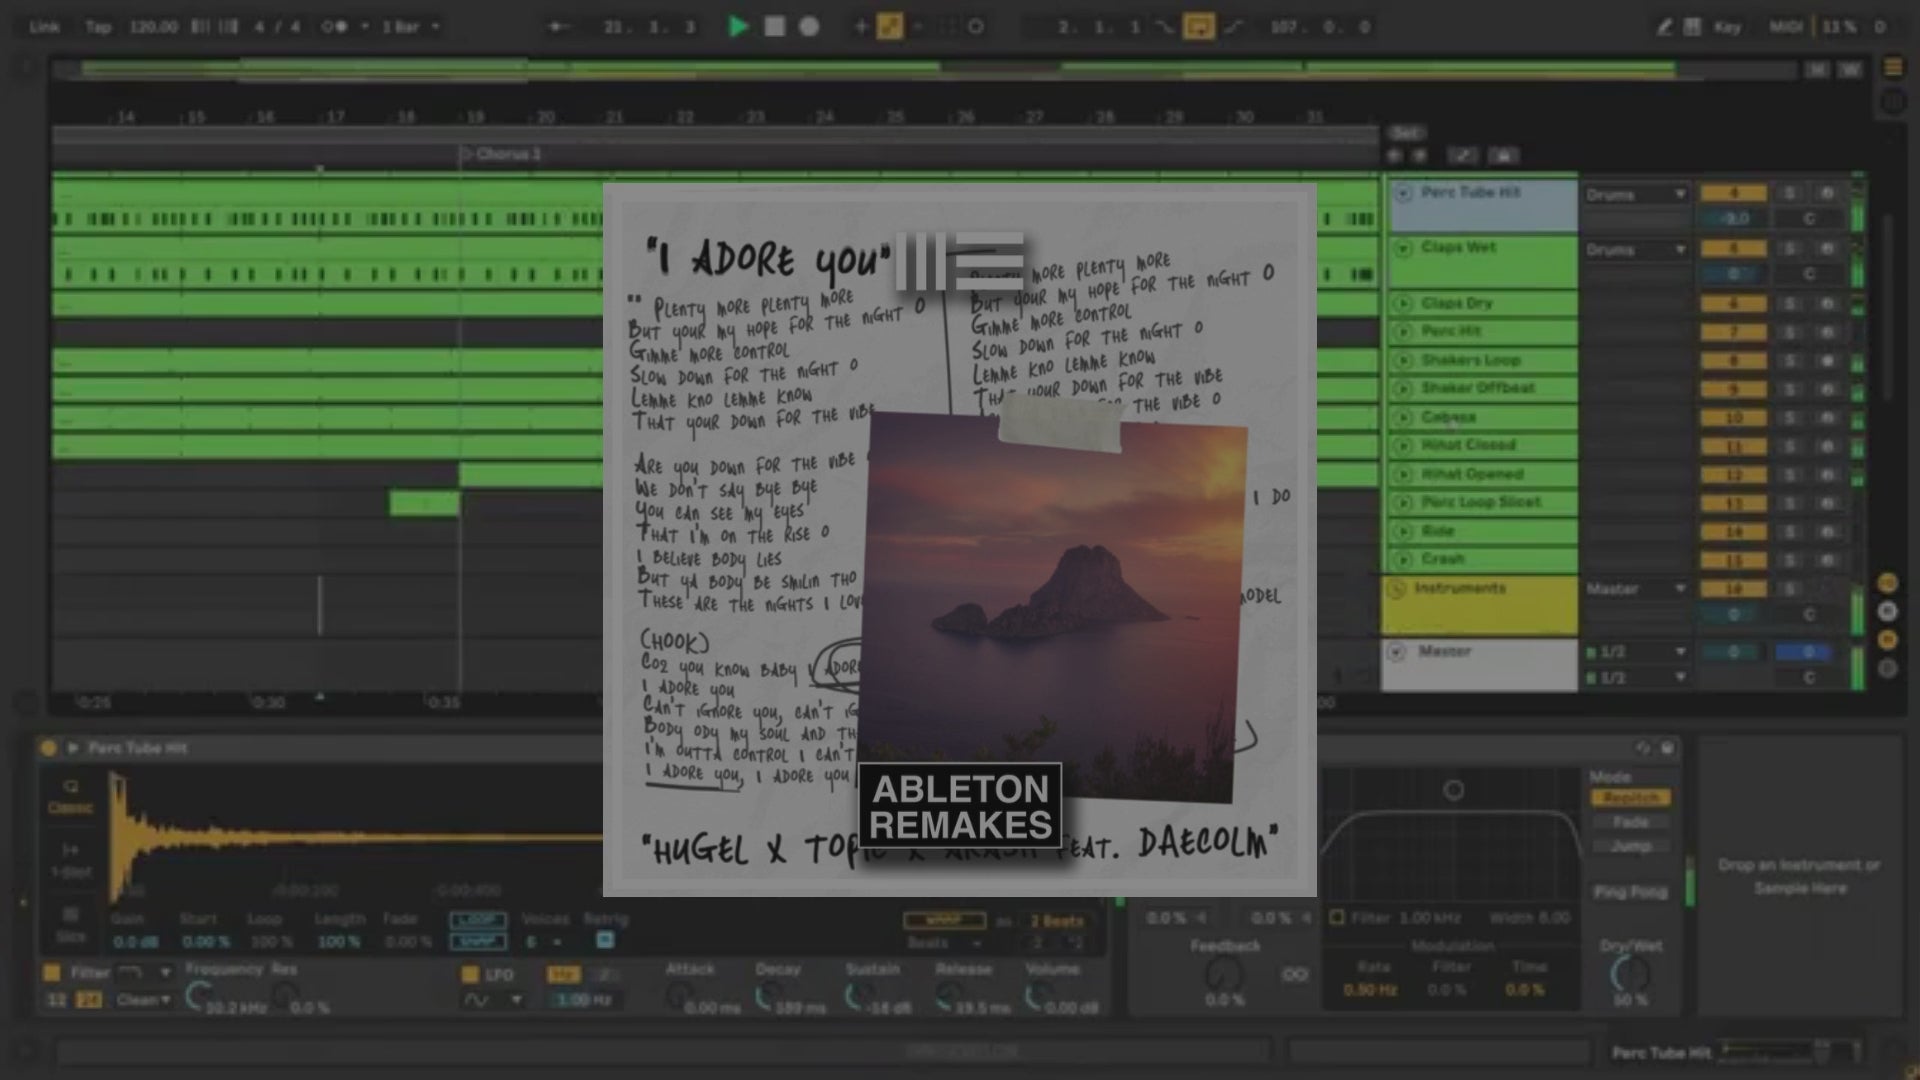Image resolution: width=1920 pixels, height=1080 pixels.
Task: Open Claps Wet output routing Drums dropdown
Action: point(1635,249)
